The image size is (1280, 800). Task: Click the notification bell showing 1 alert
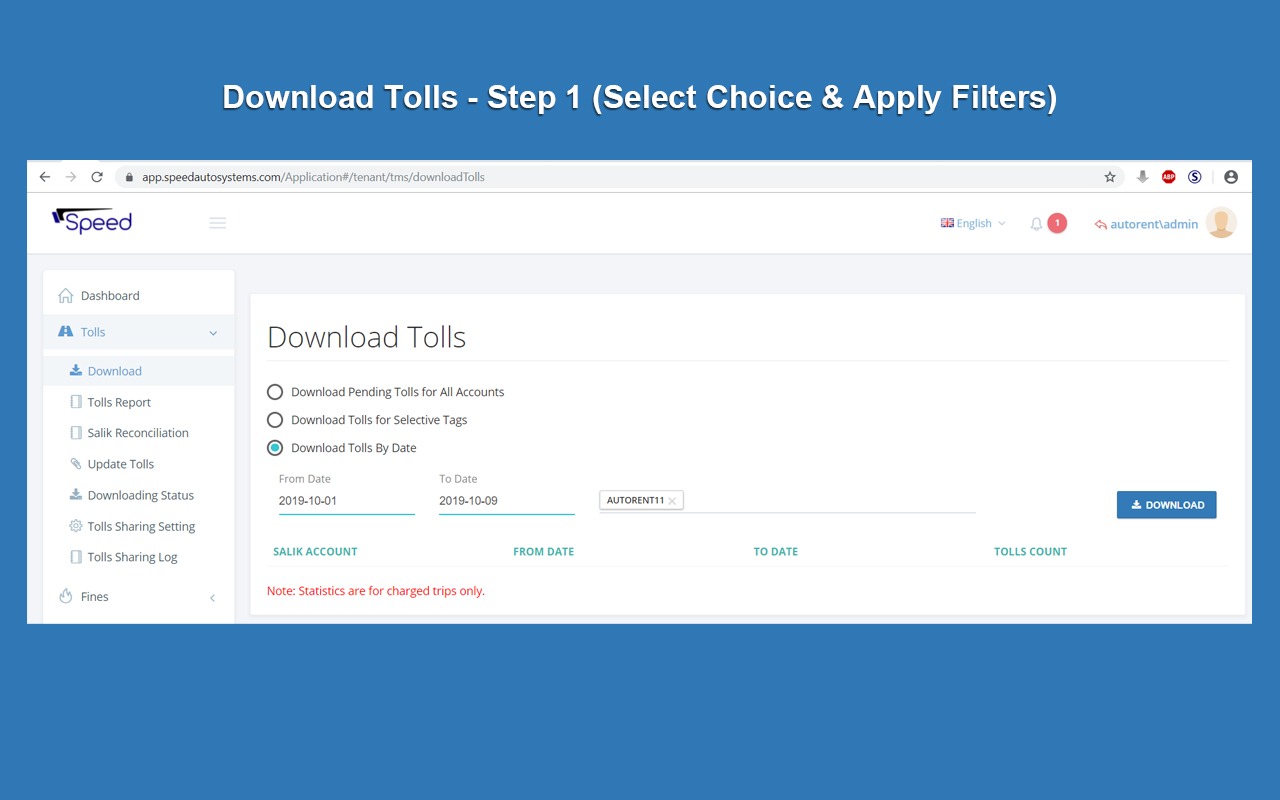1036,223
